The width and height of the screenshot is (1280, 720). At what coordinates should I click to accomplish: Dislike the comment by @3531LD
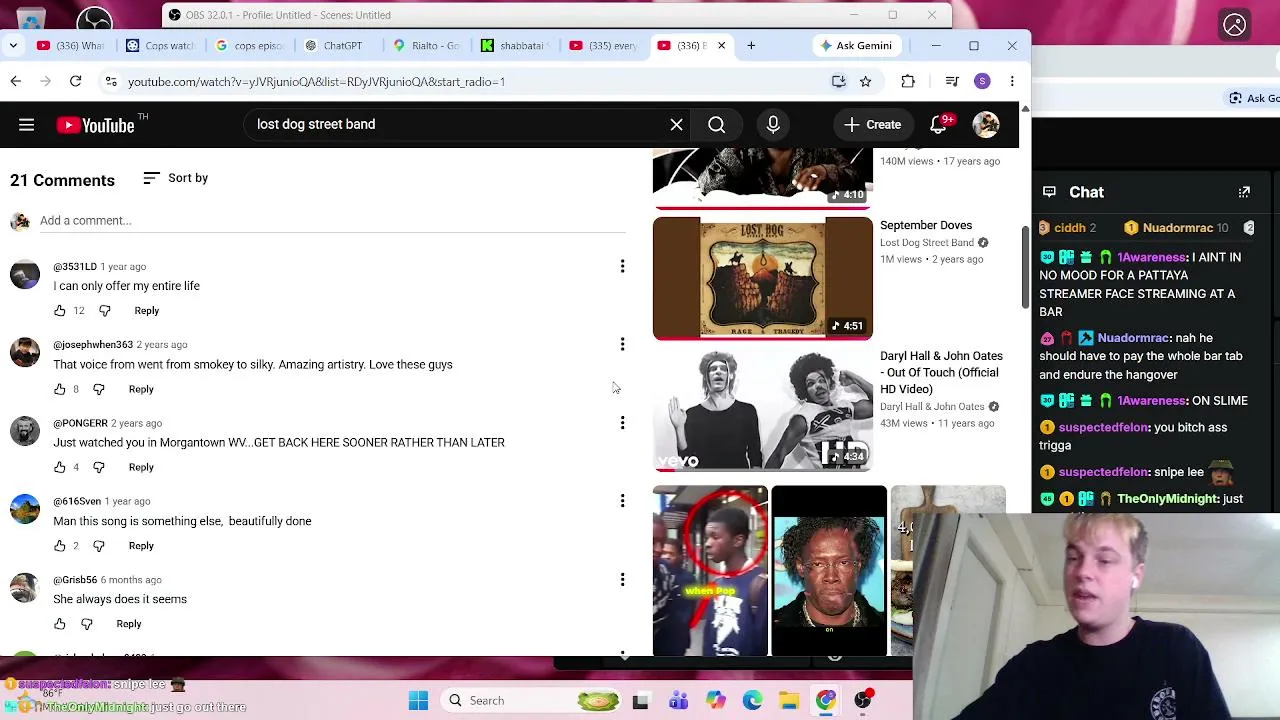105,311
